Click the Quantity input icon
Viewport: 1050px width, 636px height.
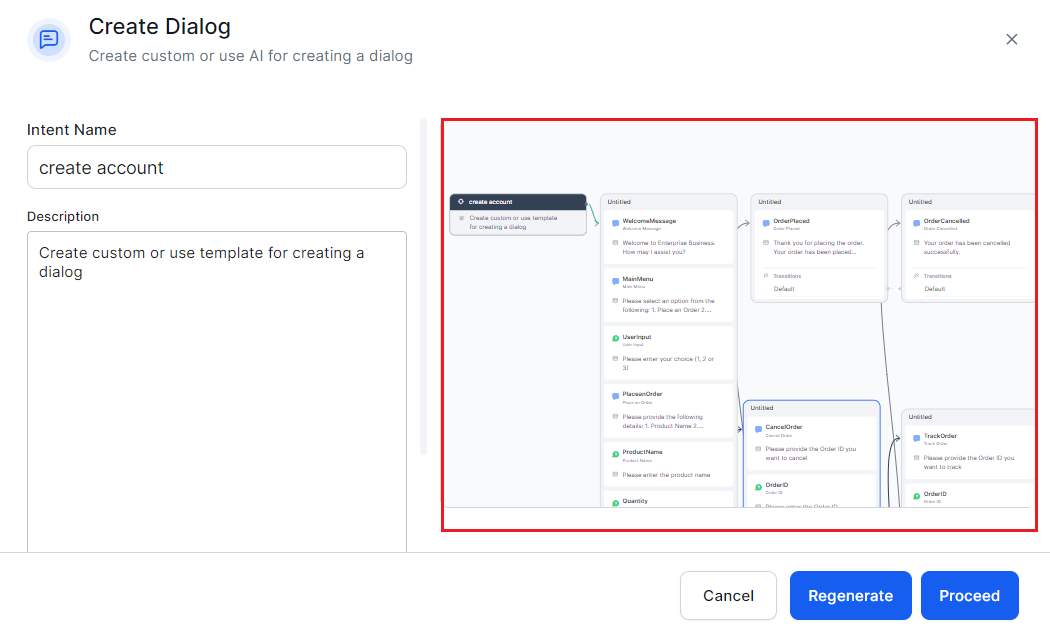pos(615,502)
